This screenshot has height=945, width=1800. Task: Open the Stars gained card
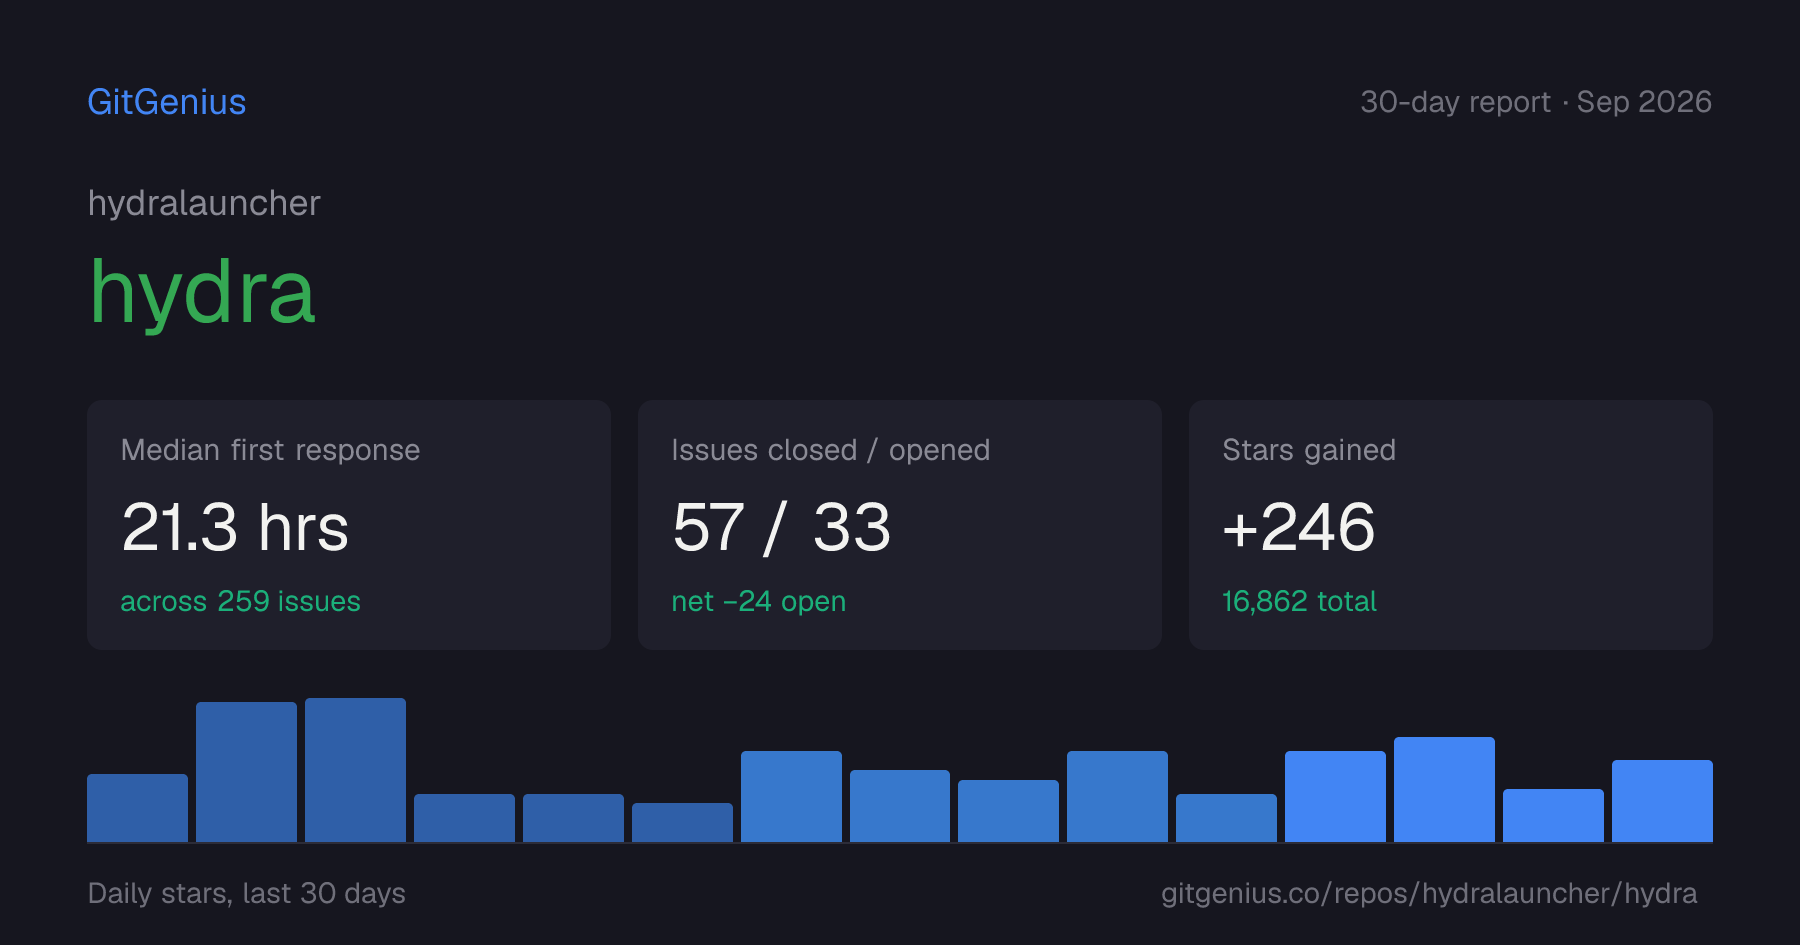click(1451, 525)
